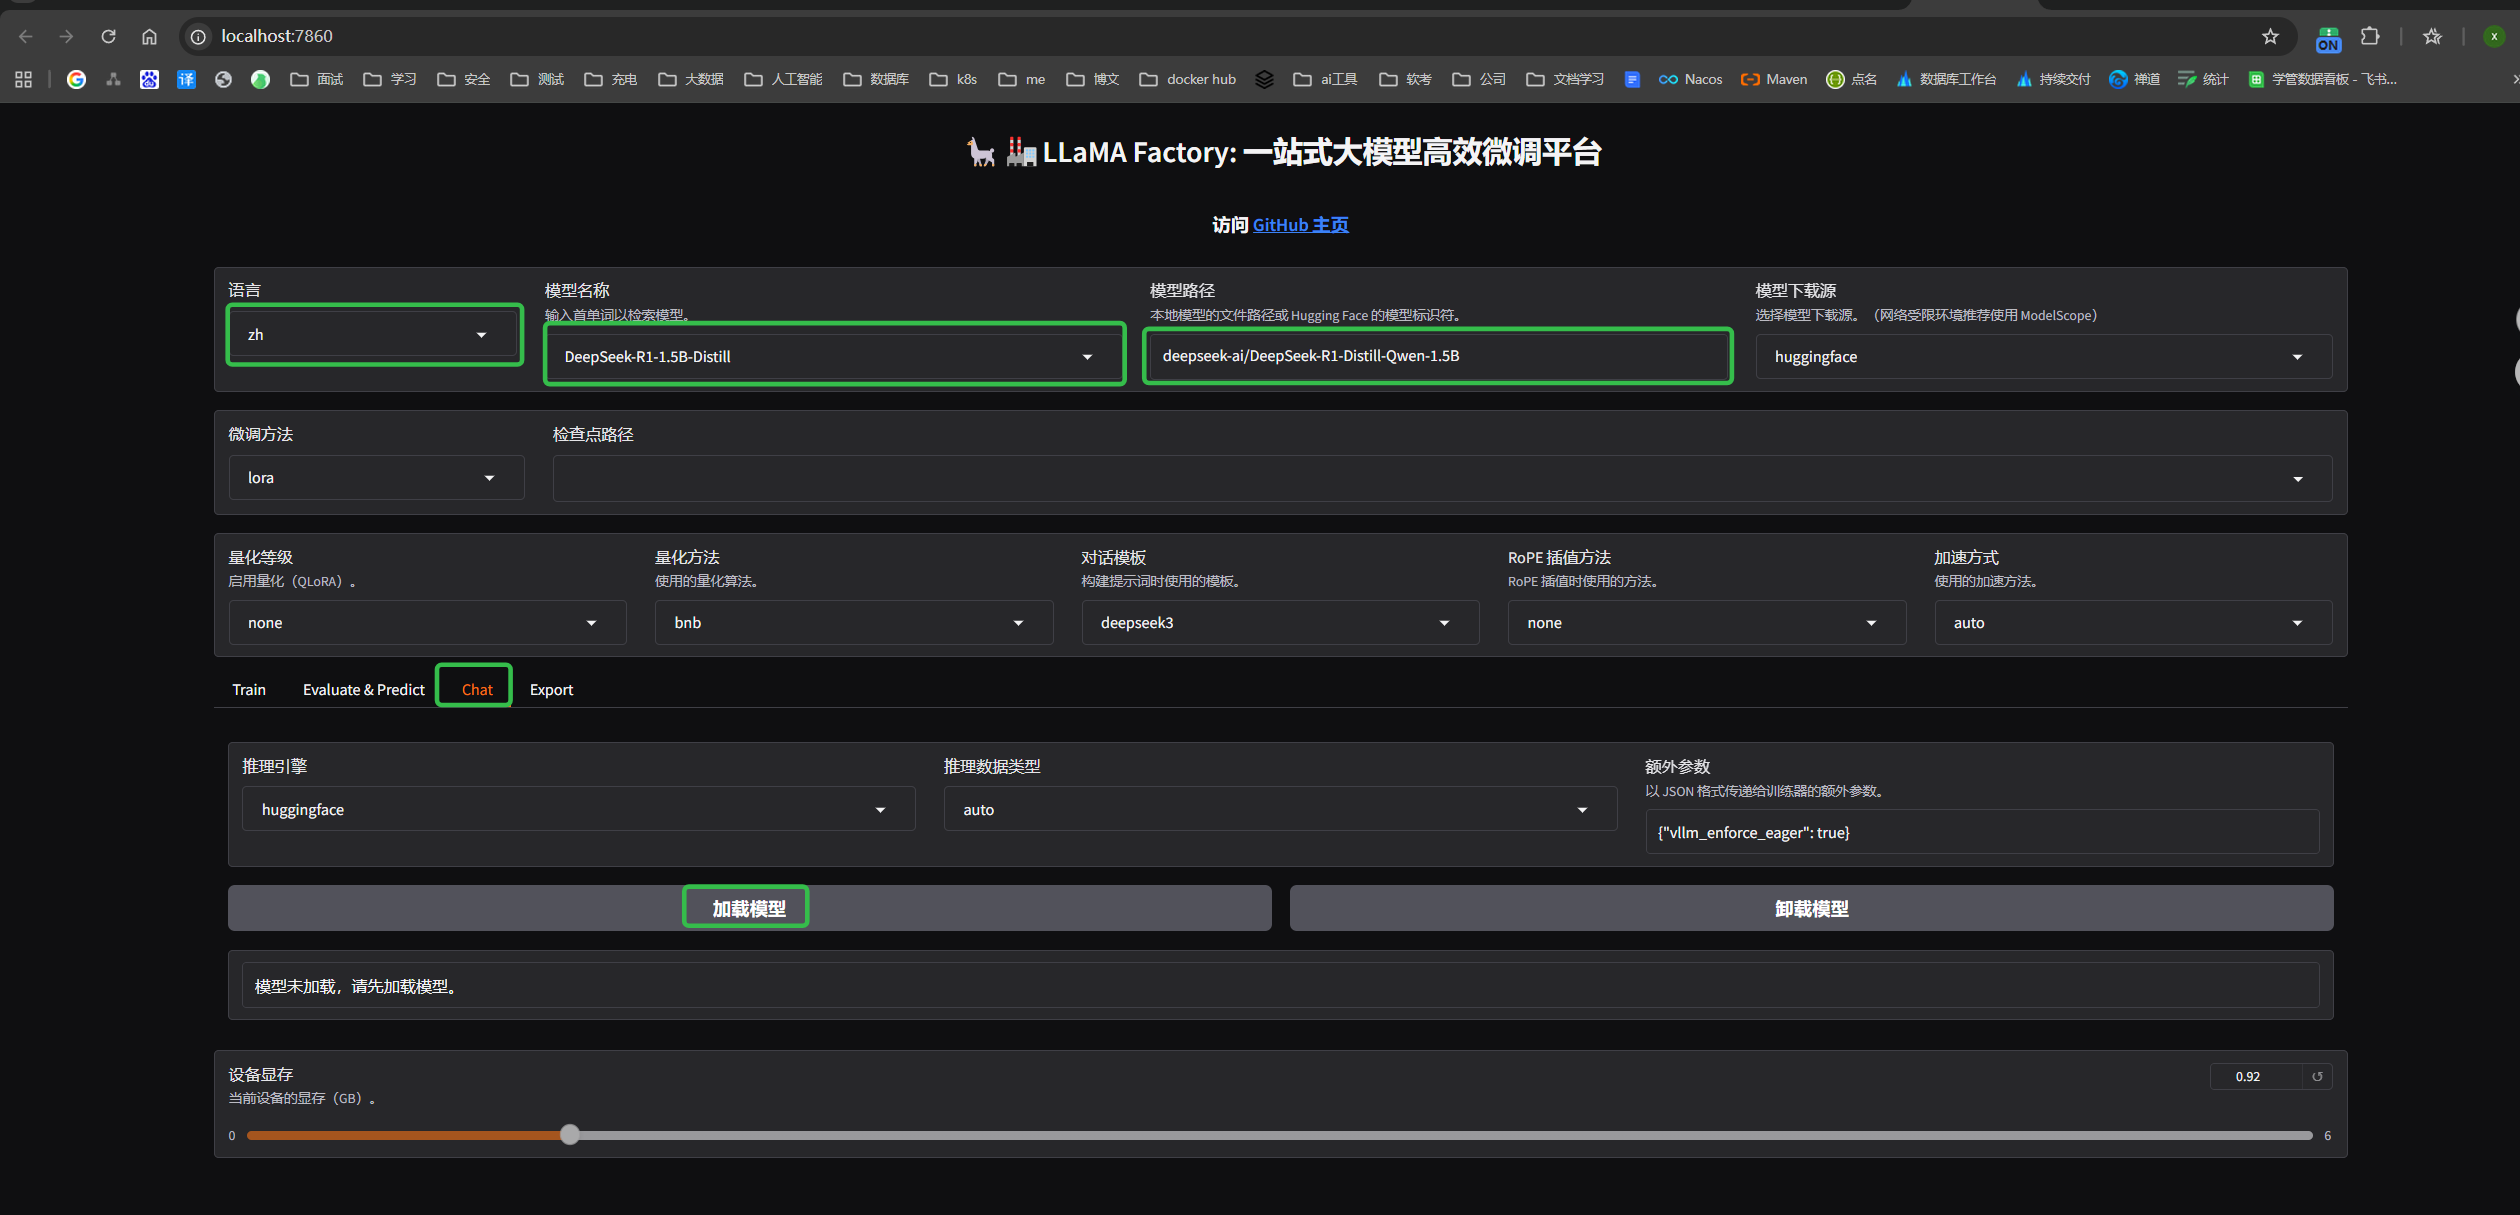Image resolution: width=2520 pixels, height=1215 pixels.
Task: Open the stacked-layers bookmark icon
Action: 1264,79
